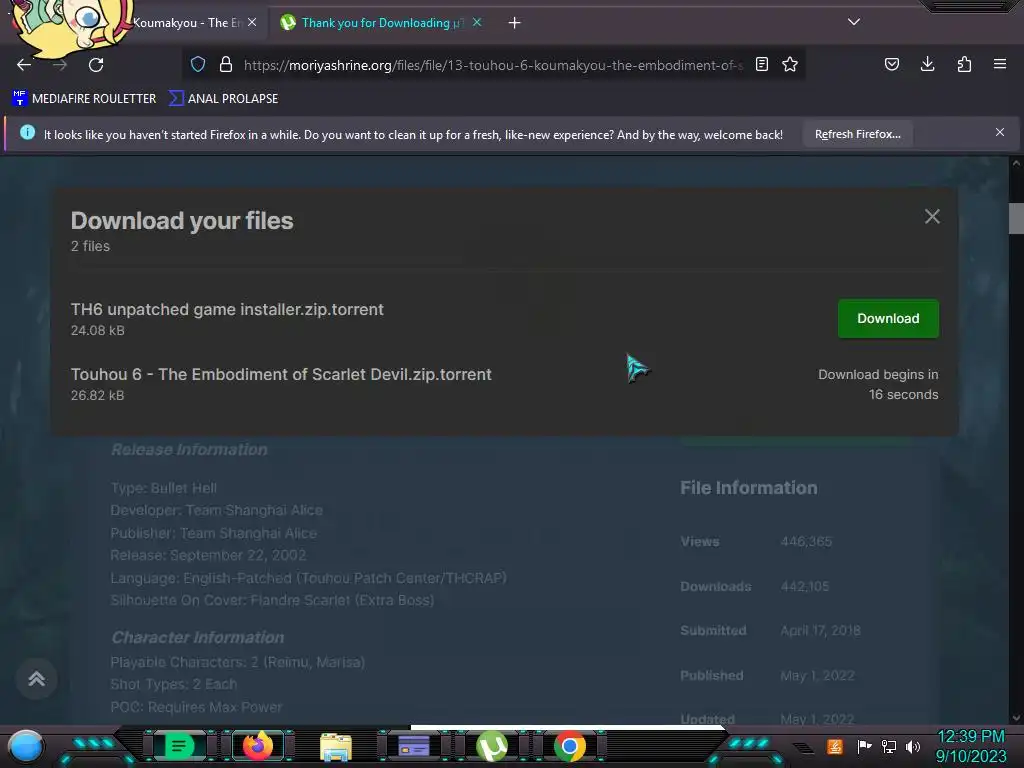The height and width of the screenshot is (768, 1024).
Task: Click the Firefox taskbar icon
Action: pos(257,746)
